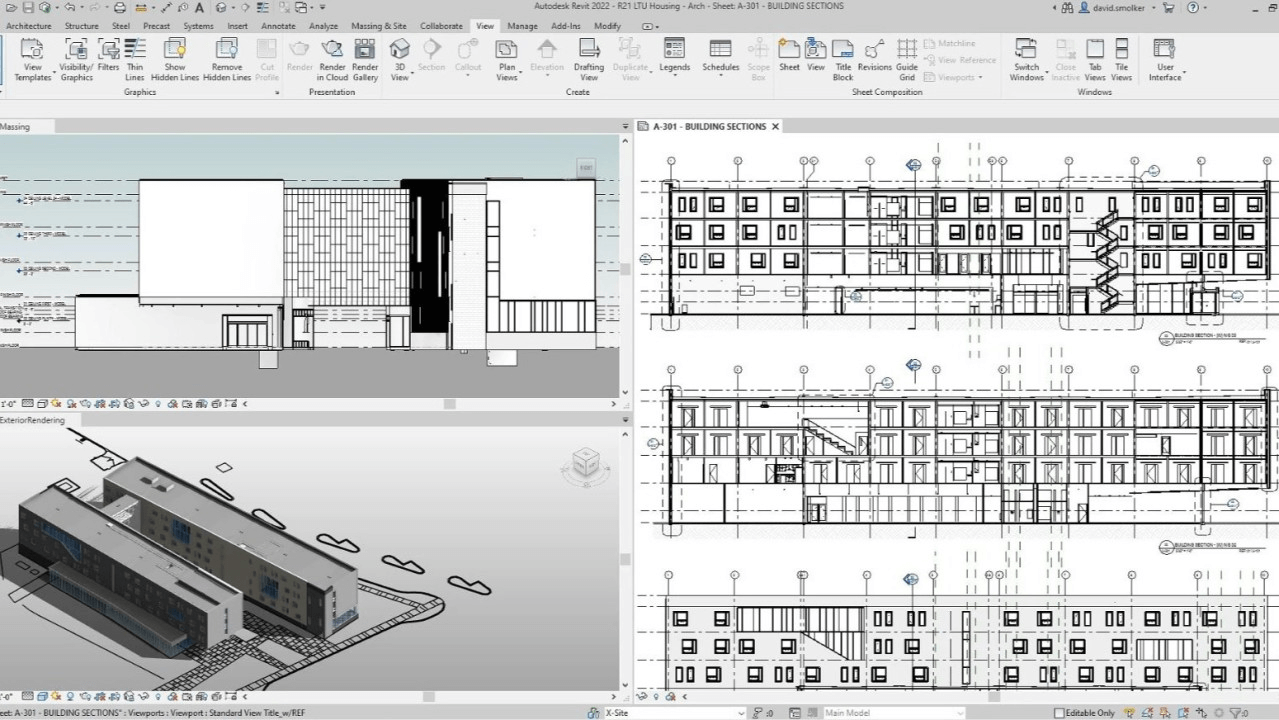Image resolution: width=1279 pixels, height=720 pixels.
Task: Open sheet Revisions dialog
Action: pyautogui.click(x=874, y=55)
